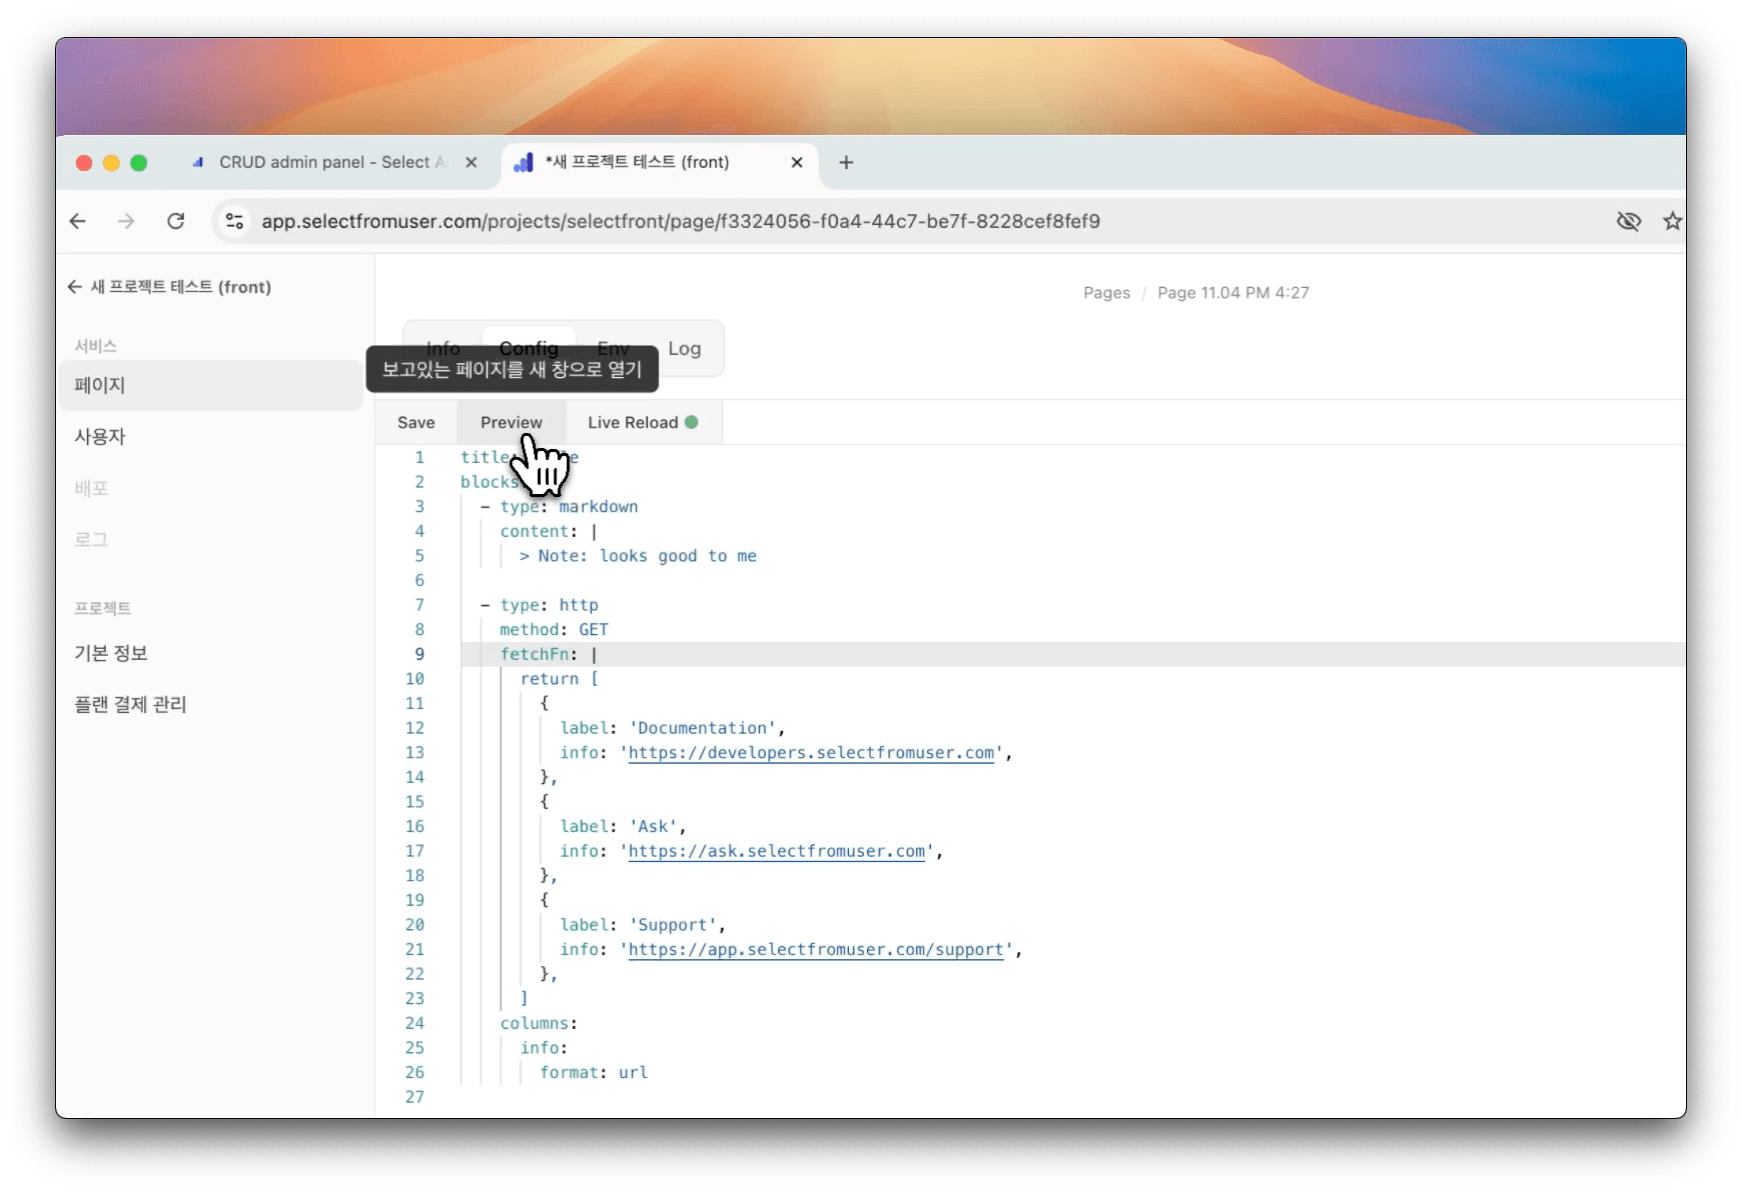
Task: Click Pages in the breadcrumb
Action: pos(1106,293)
